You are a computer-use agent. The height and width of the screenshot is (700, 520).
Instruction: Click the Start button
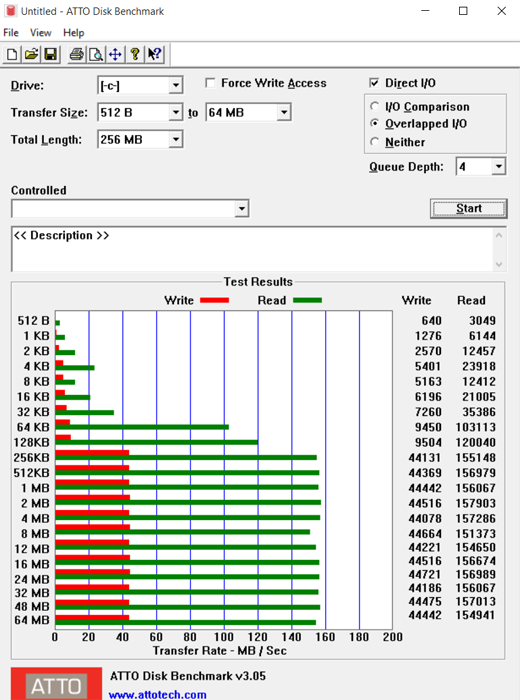point(469,208)
